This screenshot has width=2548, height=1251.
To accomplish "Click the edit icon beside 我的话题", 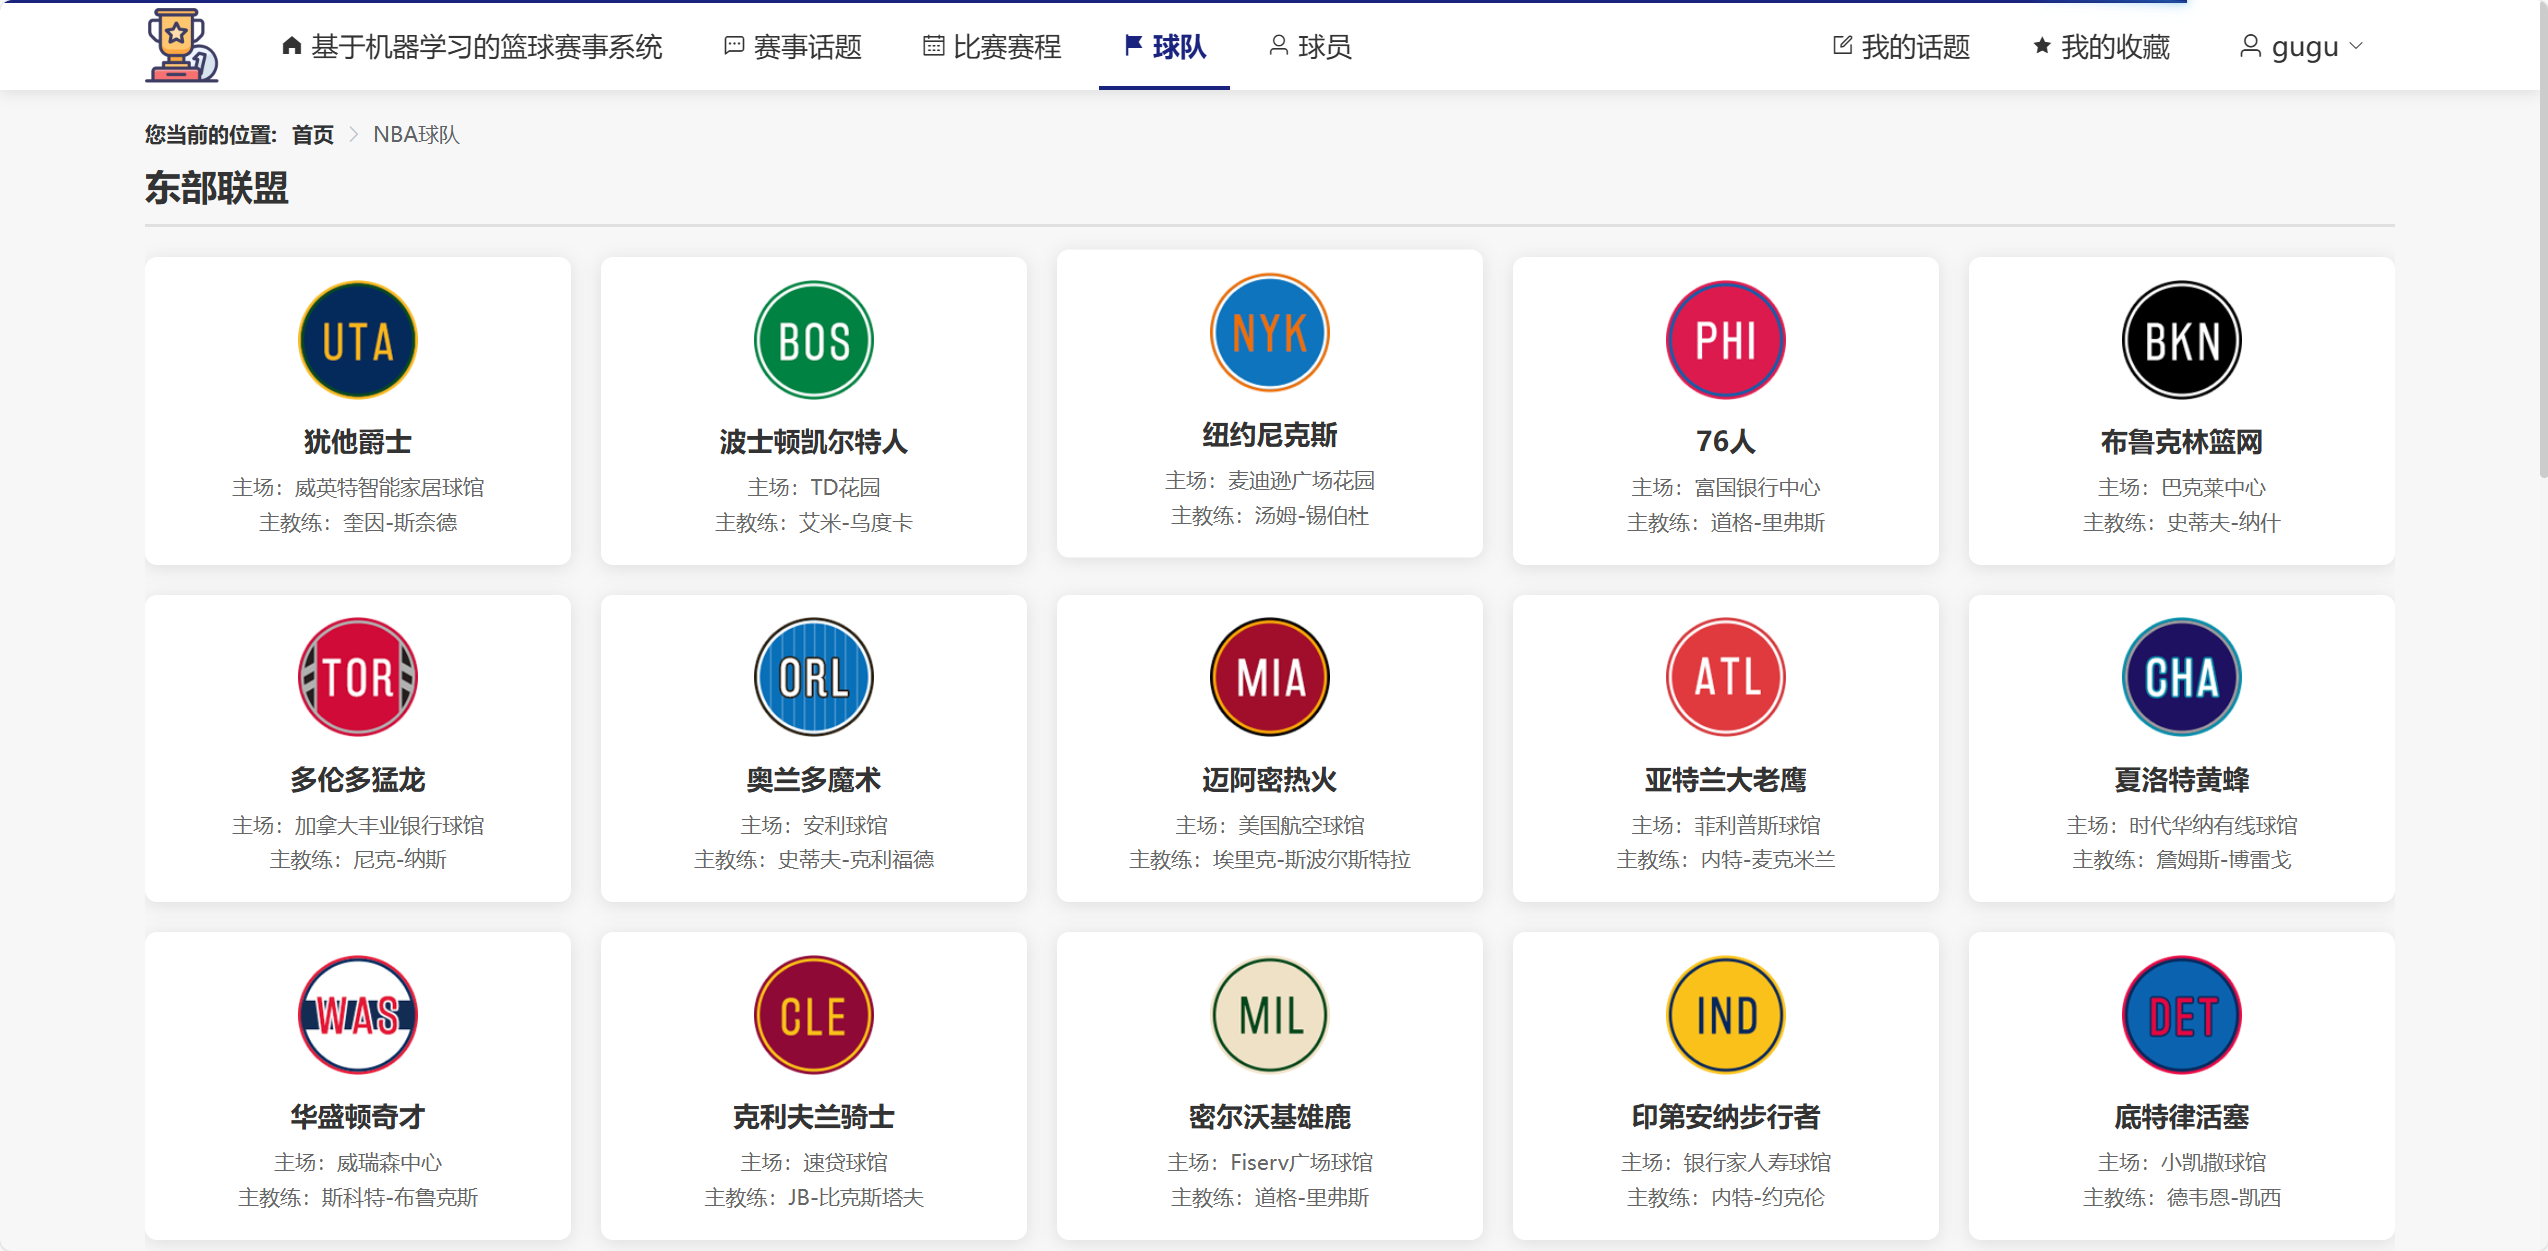I will 1842,45.
